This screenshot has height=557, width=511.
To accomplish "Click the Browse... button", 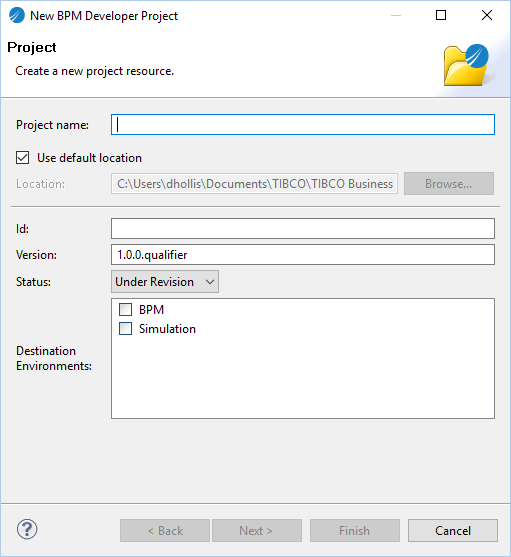I will tap(449, 184).
